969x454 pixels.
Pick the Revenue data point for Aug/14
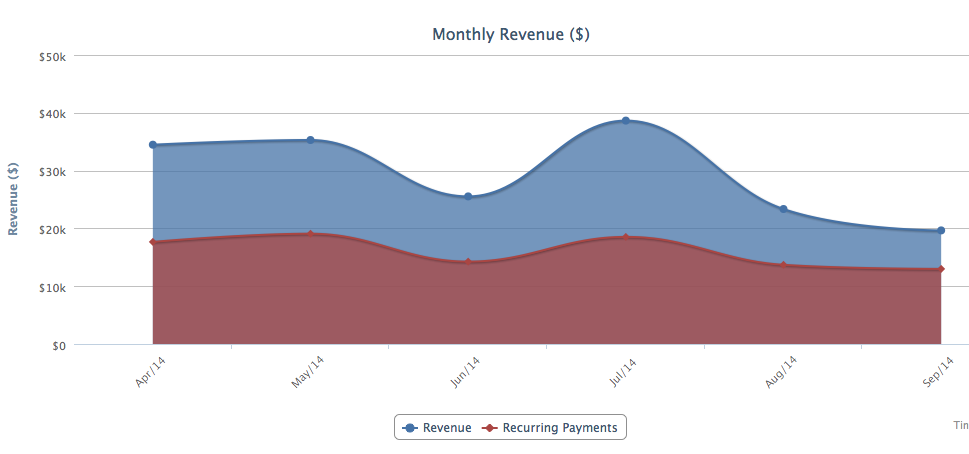point(783,209)
